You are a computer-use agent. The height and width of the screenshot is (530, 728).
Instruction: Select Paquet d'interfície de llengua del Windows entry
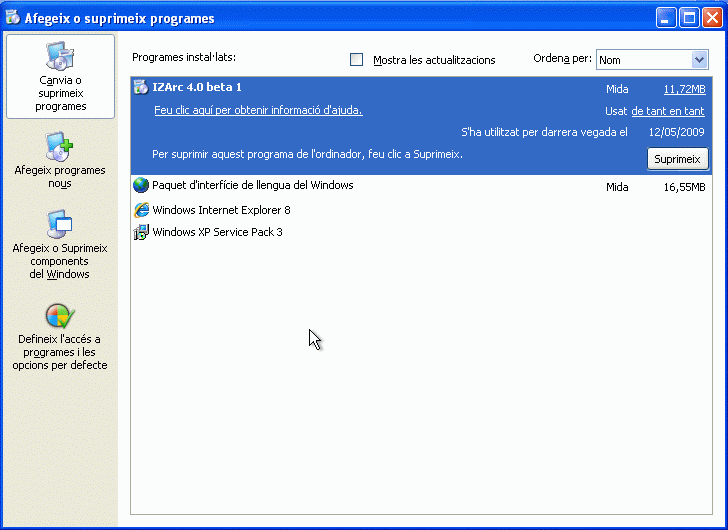[252, 186]
